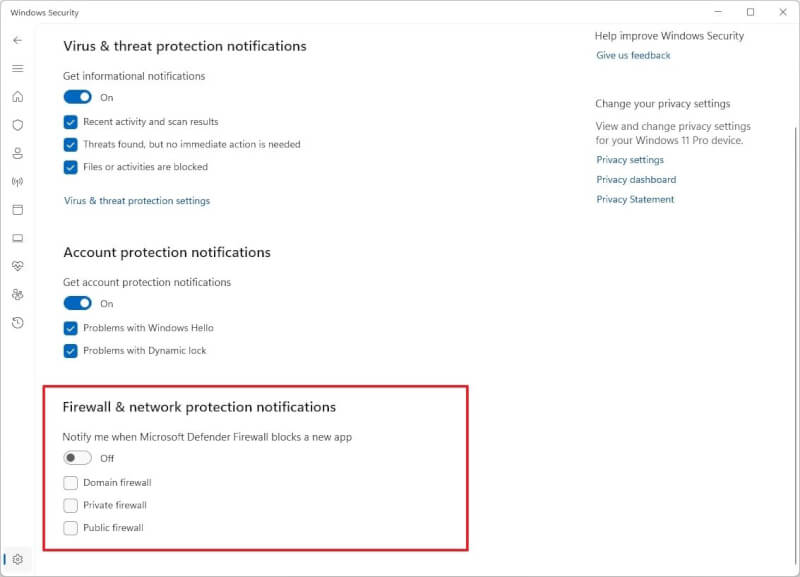Viewport: 800px width, 577px height.
Task: Open Firewall & network protection antenna icon
Action: (17, 182)
